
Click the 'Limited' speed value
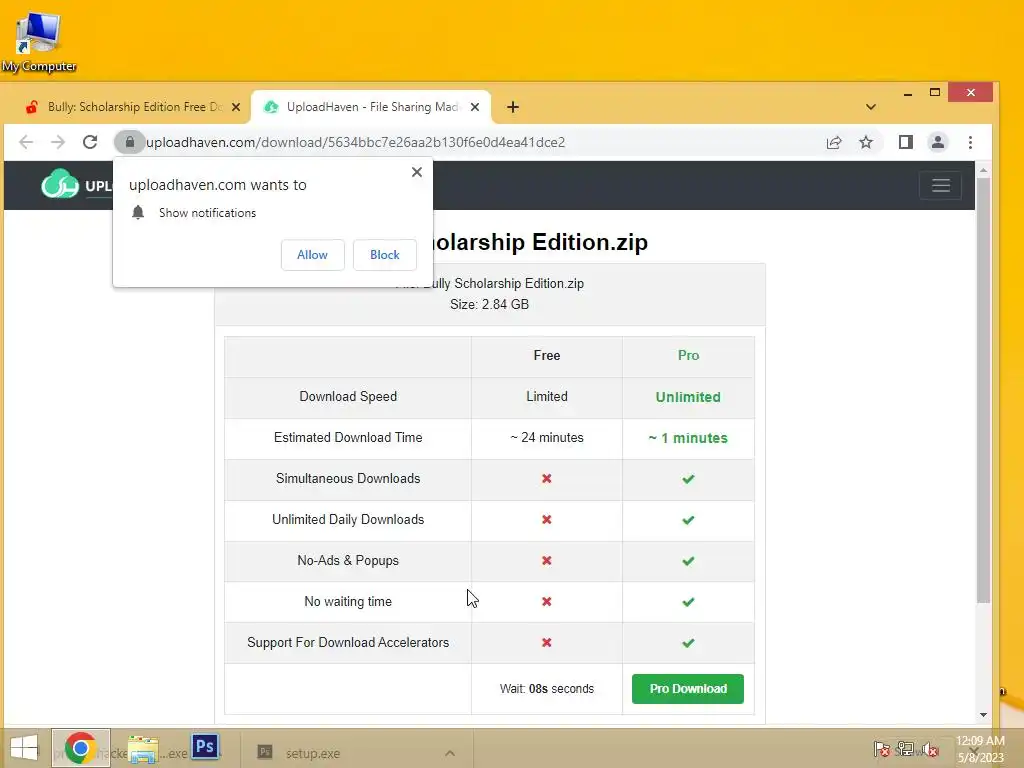pyautogui.click(x=547, y=396)
